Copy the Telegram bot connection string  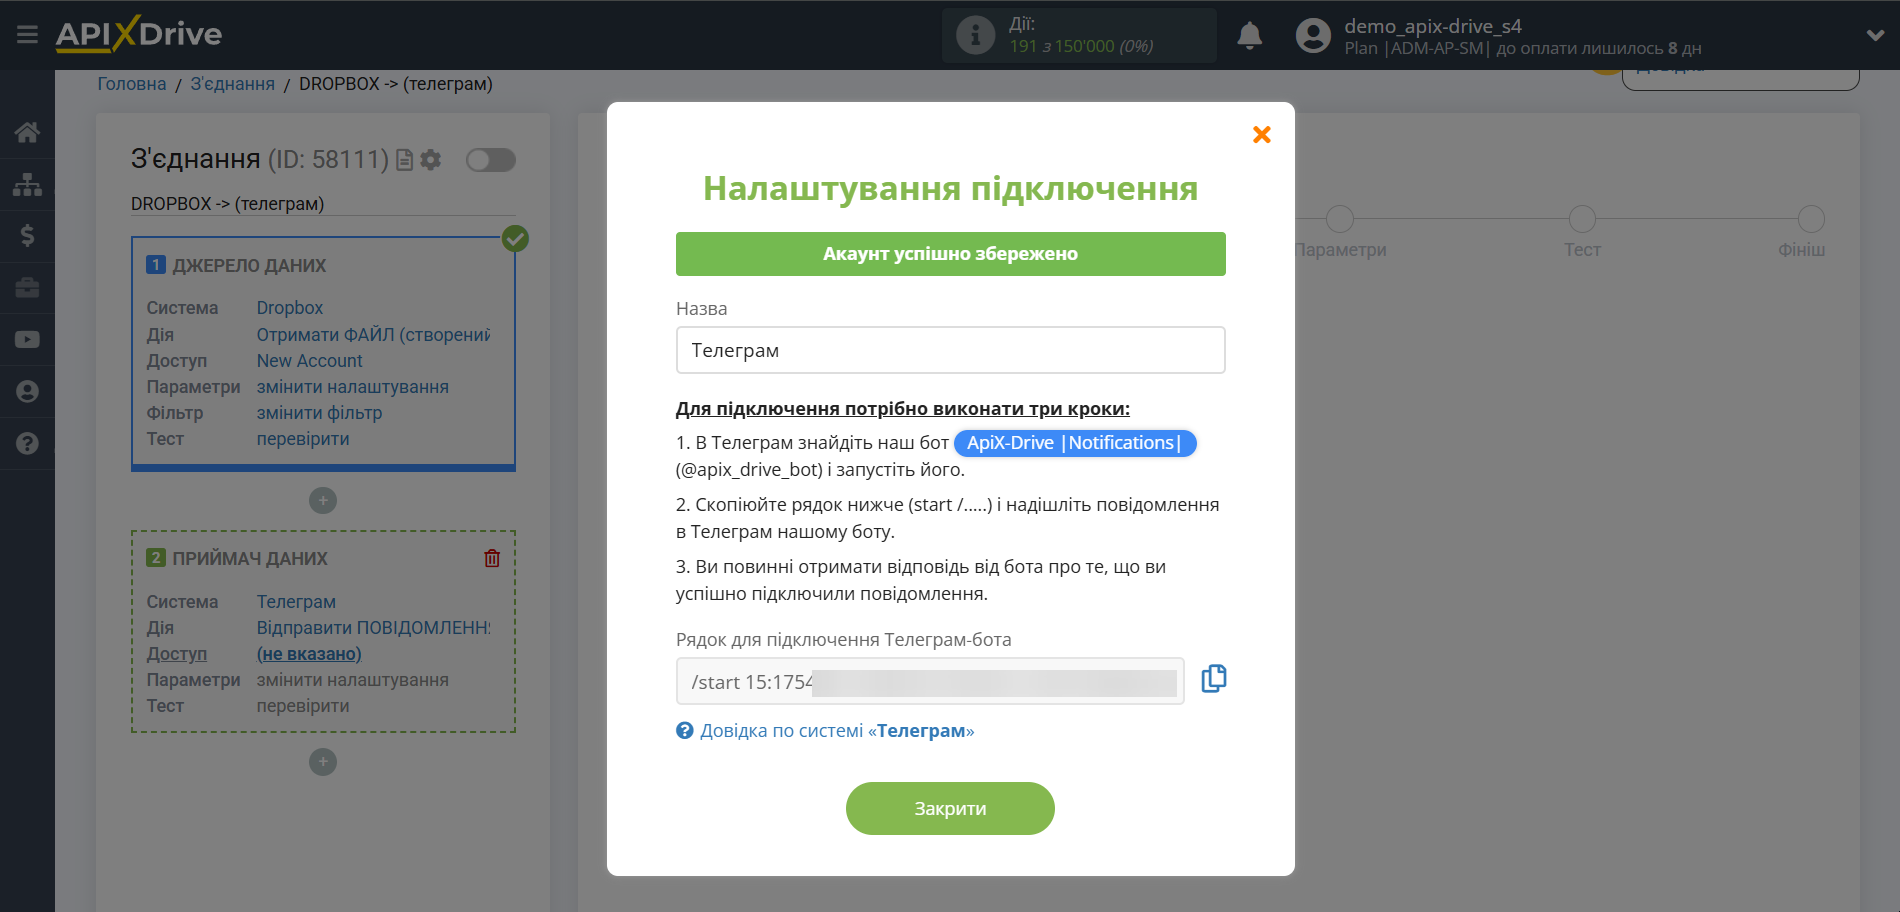pos(1214,679)
